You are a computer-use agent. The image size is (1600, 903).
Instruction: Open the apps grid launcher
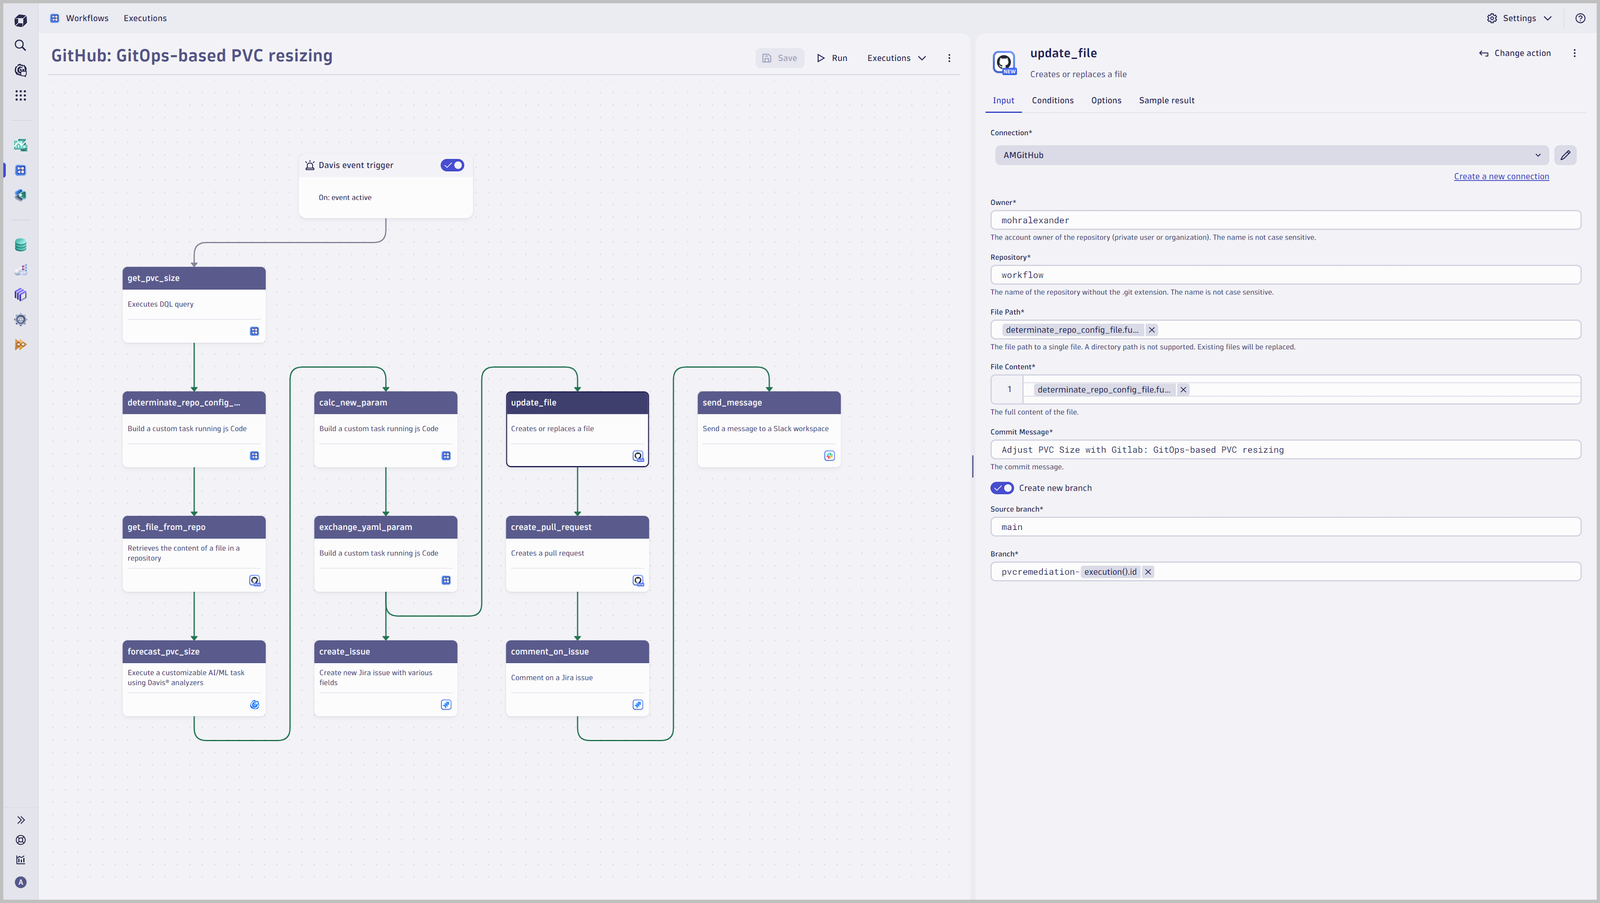point(20,95)
